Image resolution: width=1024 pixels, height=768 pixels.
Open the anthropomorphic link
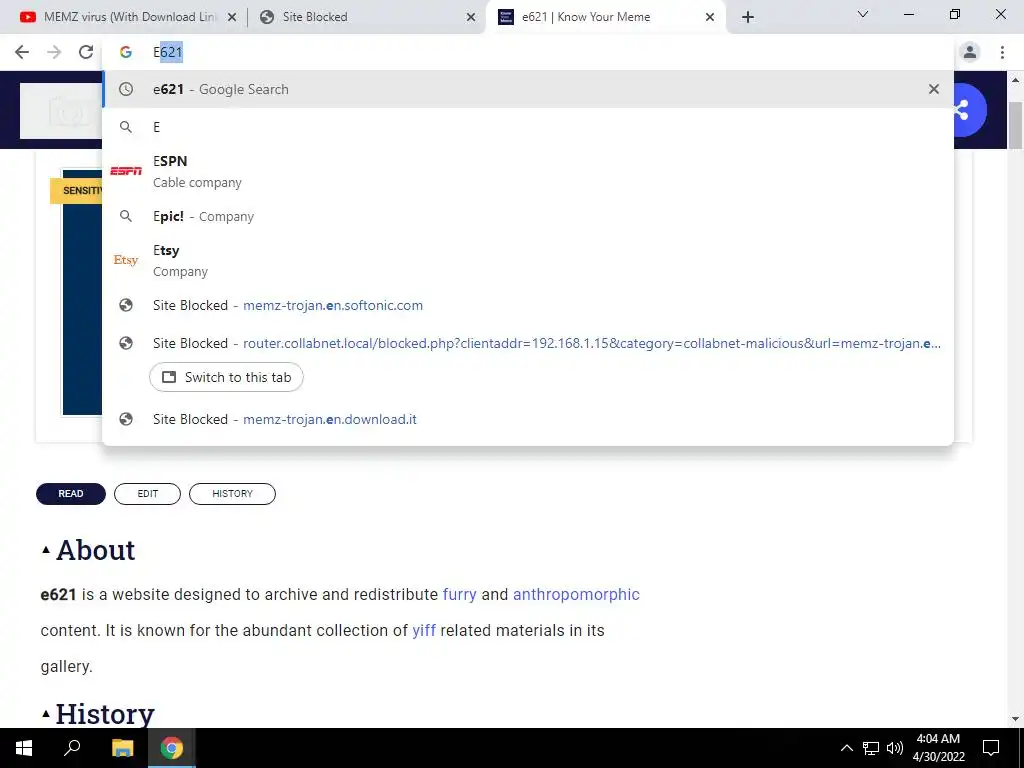point(576,594)
